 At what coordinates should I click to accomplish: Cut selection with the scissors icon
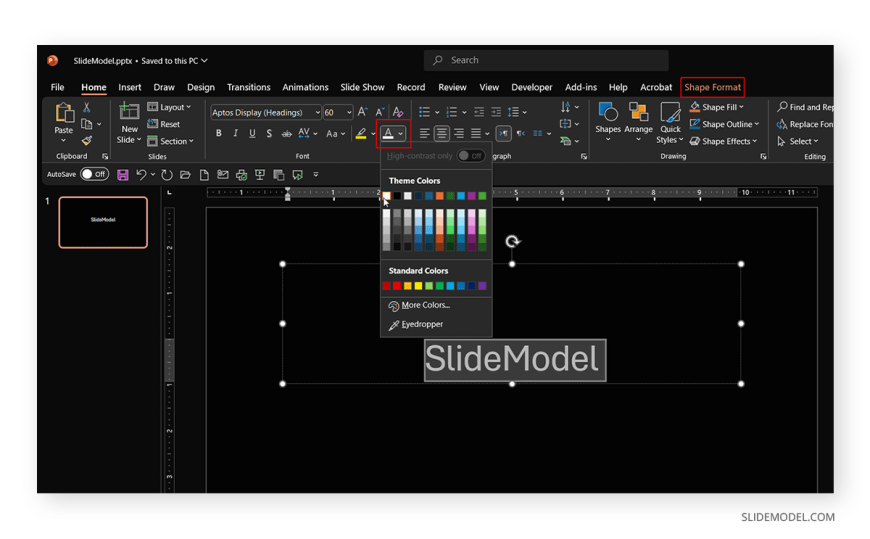coord(87,108)
